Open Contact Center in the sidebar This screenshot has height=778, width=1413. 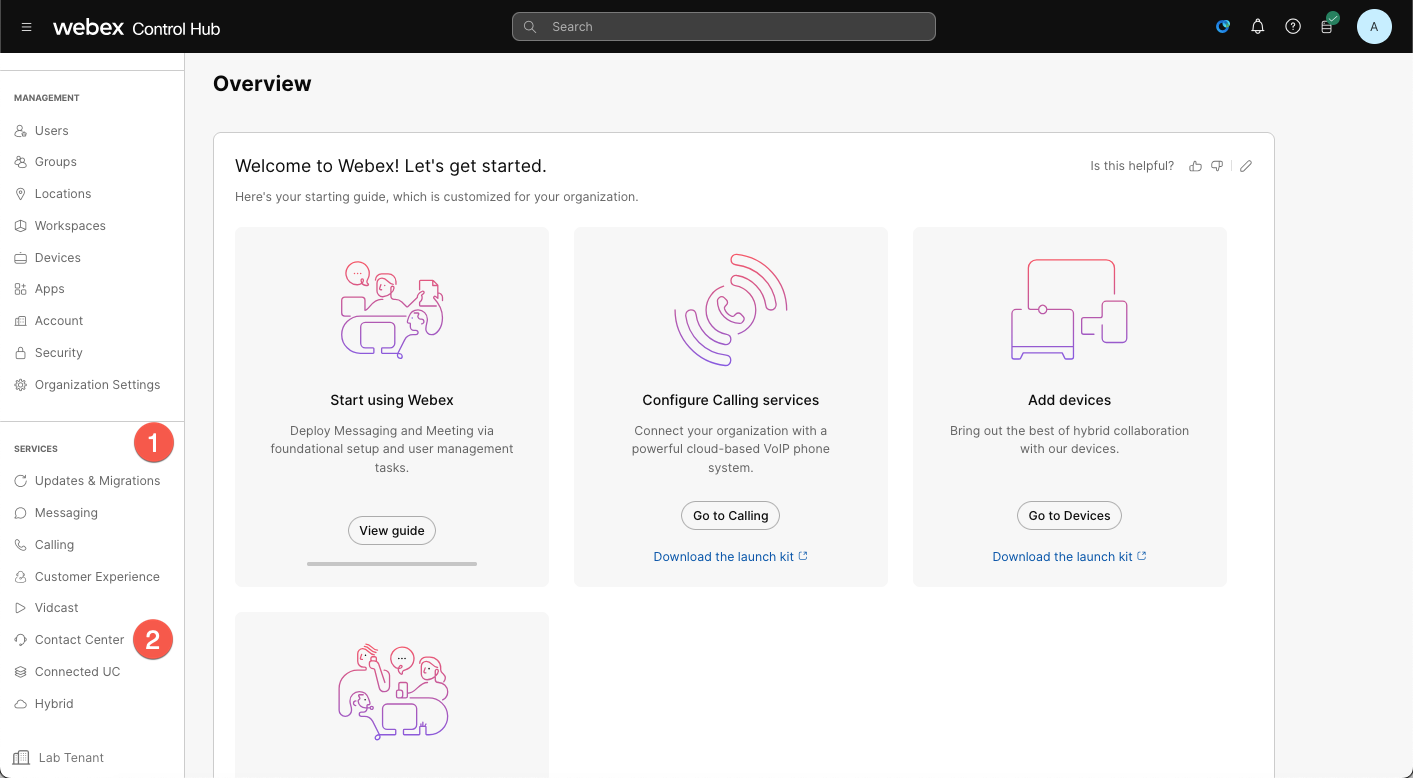[79, 640]
